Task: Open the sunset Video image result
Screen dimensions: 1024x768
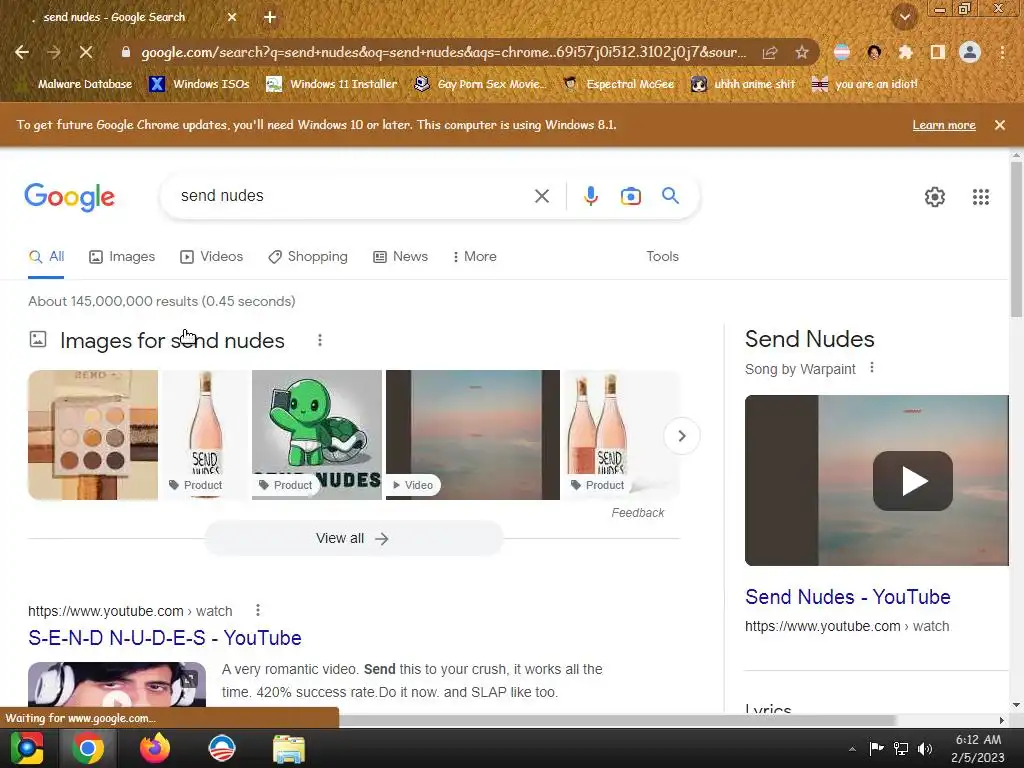Action: click(473, 435)
